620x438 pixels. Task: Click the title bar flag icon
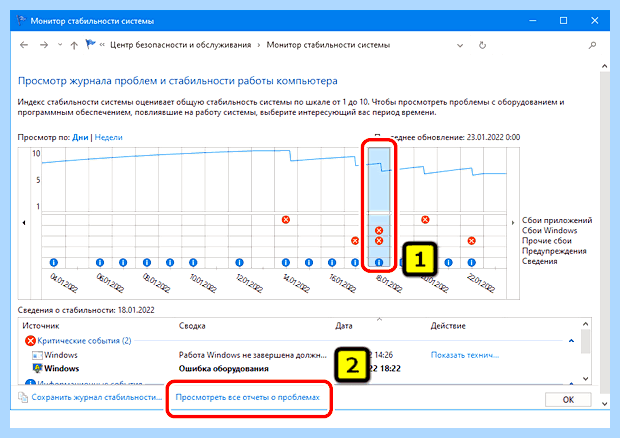21,20
